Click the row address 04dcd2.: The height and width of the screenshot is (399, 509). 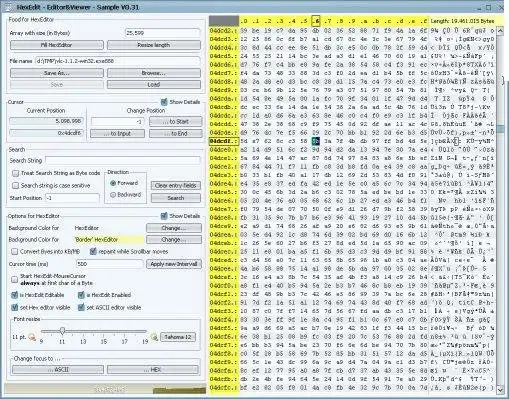tap(224, 31)
